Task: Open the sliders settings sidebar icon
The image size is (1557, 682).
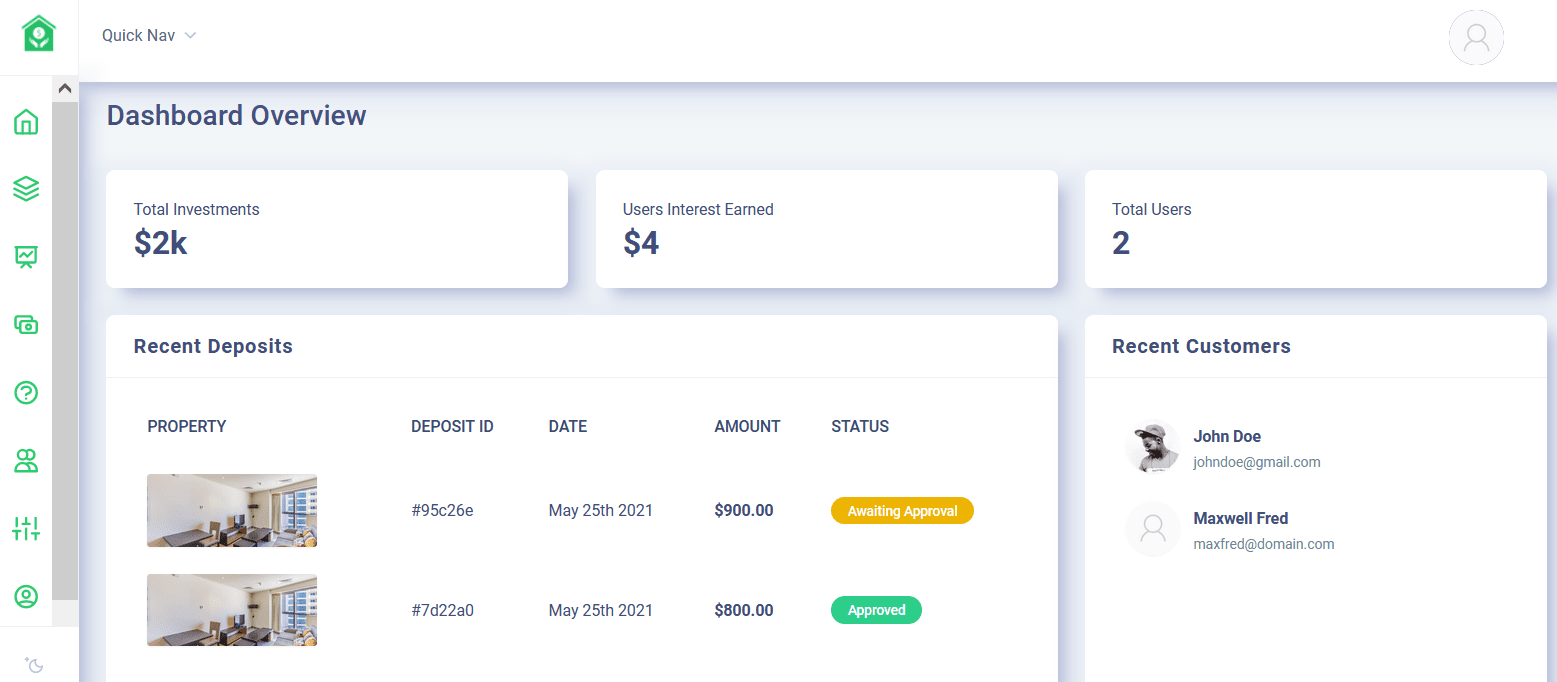Action: 26,528
